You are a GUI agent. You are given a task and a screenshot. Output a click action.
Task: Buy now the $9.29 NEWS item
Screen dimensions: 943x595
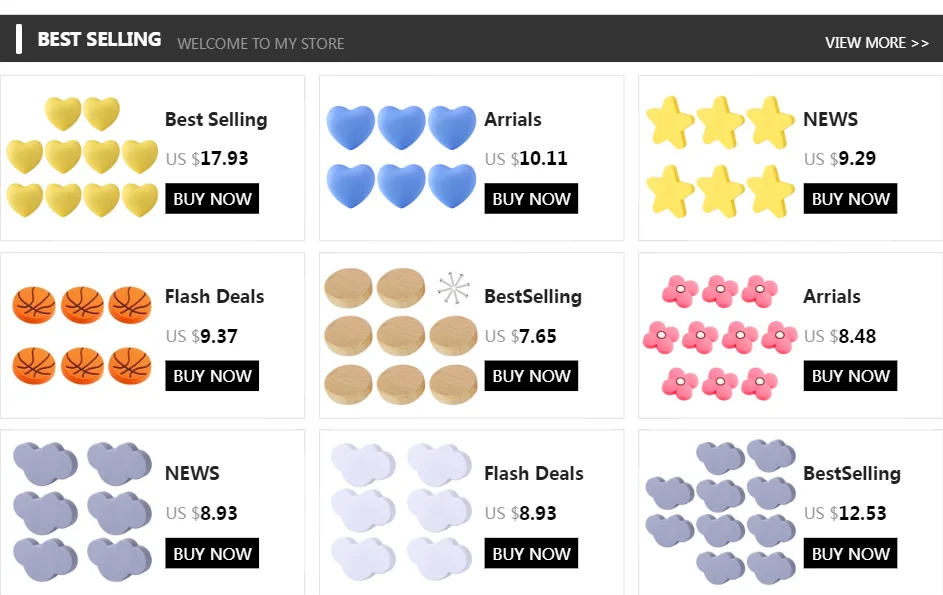(x=850, y=199)
